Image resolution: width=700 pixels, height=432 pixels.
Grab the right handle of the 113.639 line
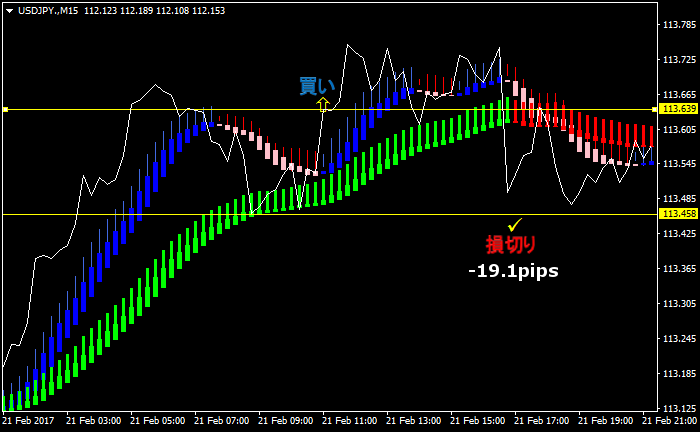[x=654, y=109]
